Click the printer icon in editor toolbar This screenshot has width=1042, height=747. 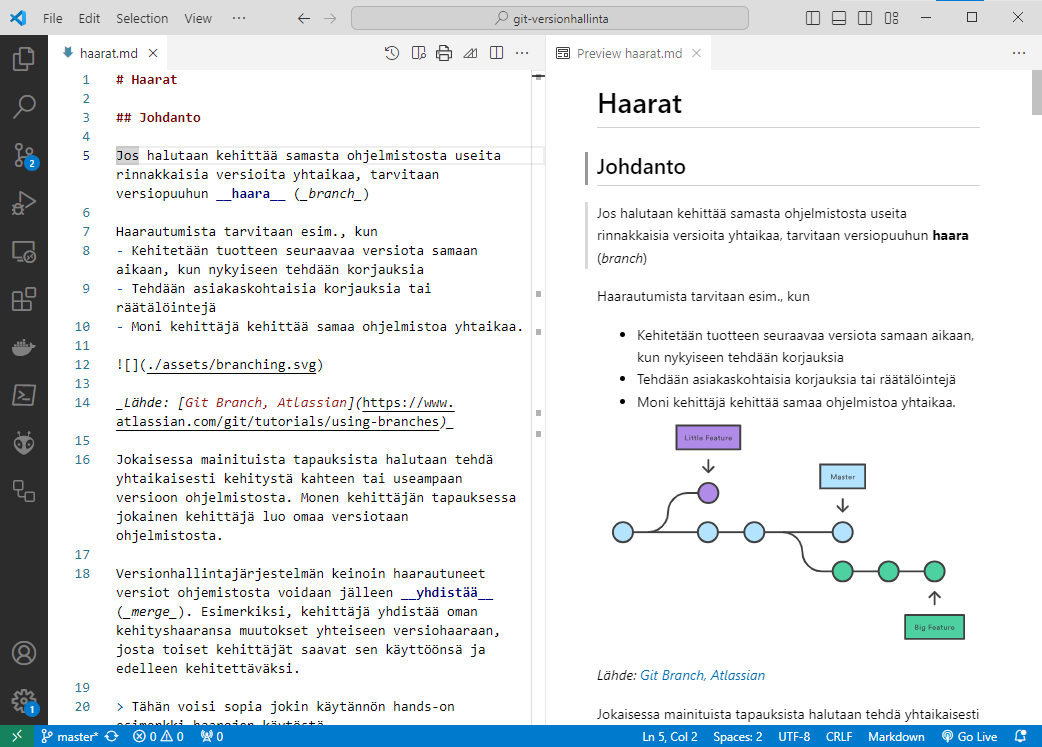click(x=444, y=53)
